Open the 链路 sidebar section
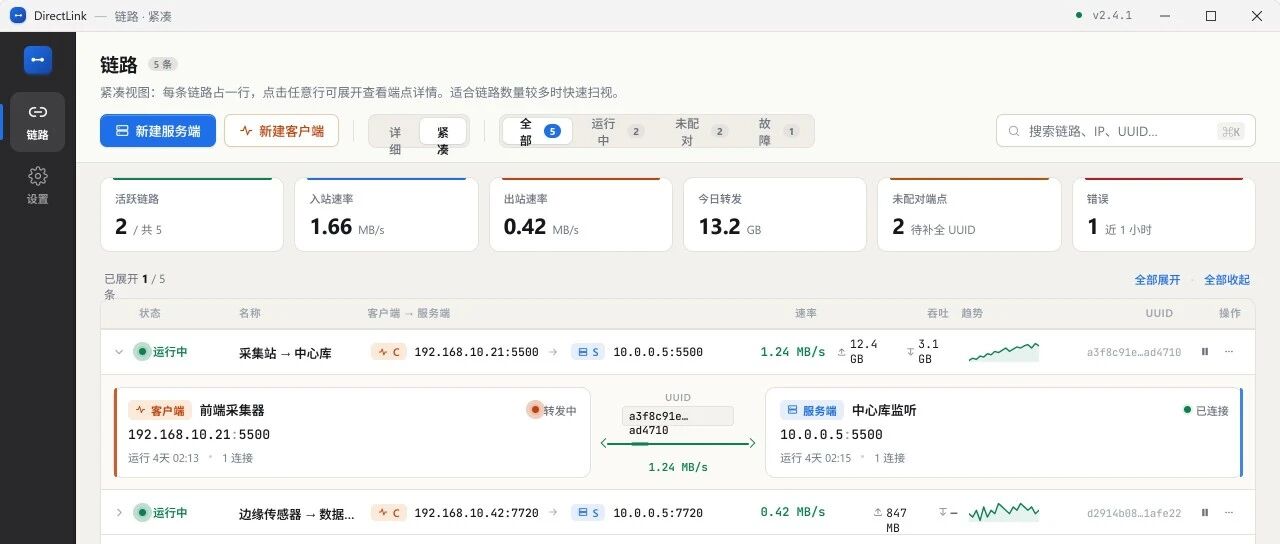This screenshot has height=544, width=1280. click(38, 122)
